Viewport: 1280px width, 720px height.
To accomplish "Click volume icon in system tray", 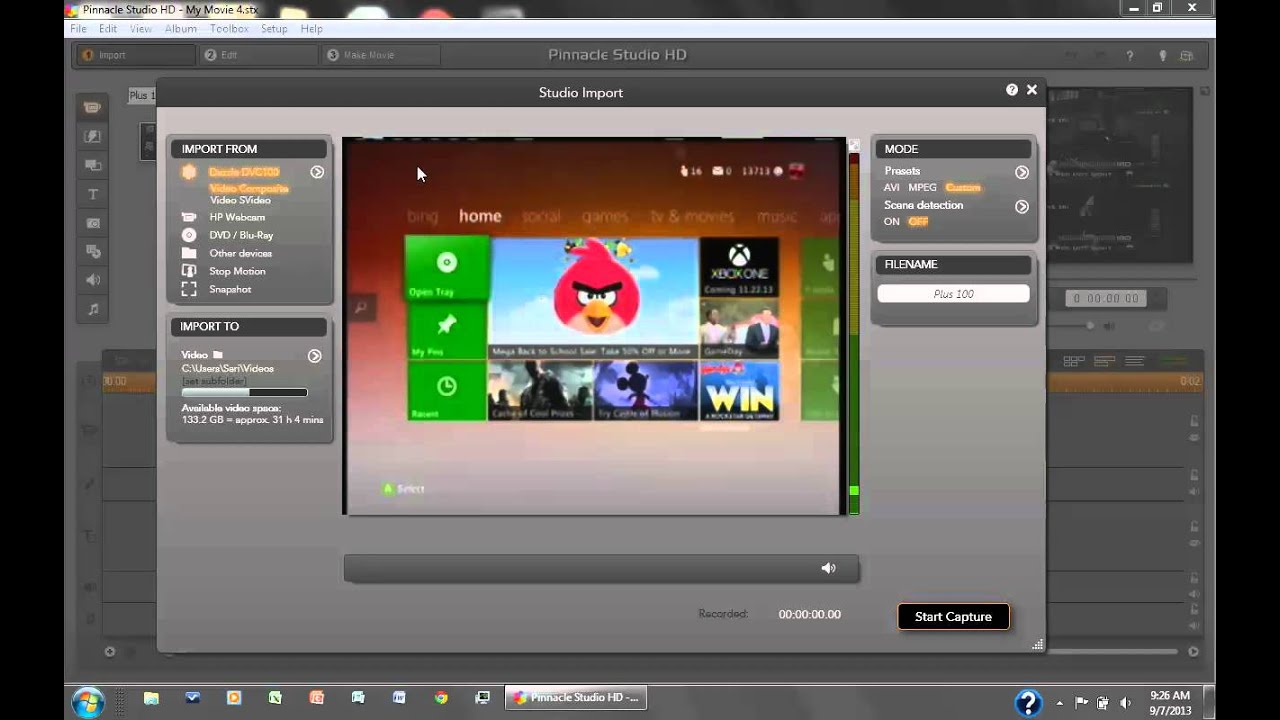I will tap(1125, 702).
